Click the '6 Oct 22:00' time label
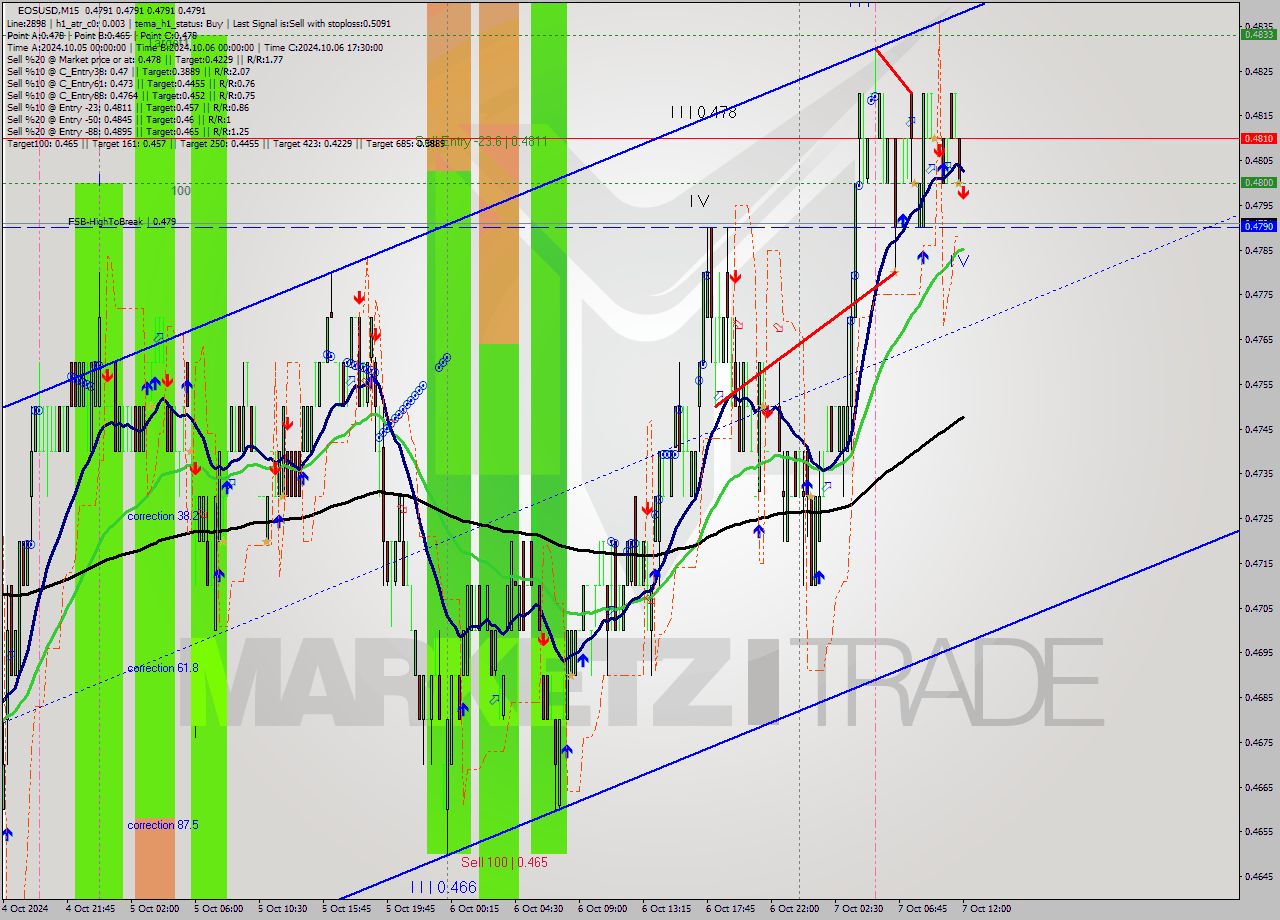The height and width of the screenshot is (920, 1280). pyautogui.click(x=794, y=909)
